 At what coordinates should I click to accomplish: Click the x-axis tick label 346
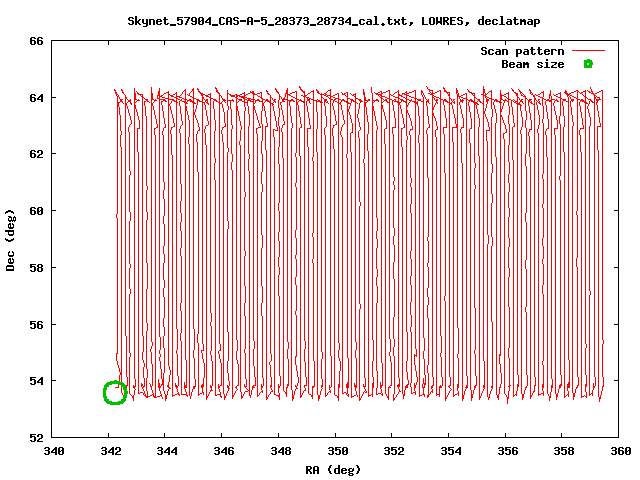[x=224, y=451]
